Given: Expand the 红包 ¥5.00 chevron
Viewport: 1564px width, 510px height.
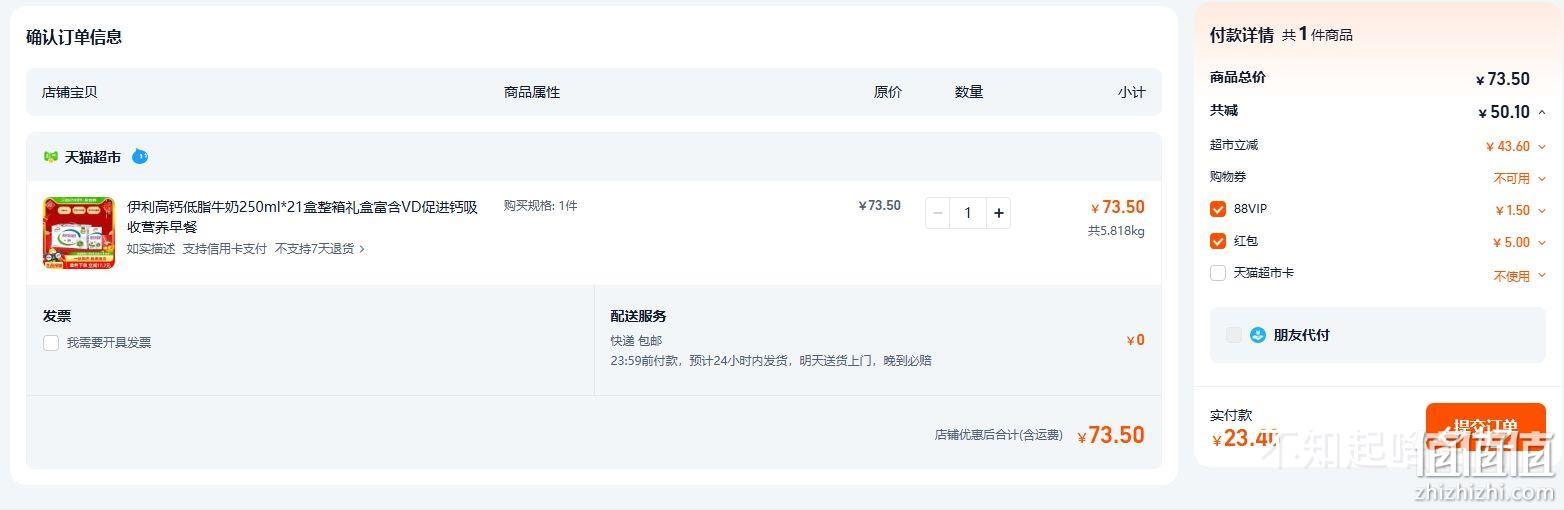Looking at the screenshot, I should [x=1542, y=243].
